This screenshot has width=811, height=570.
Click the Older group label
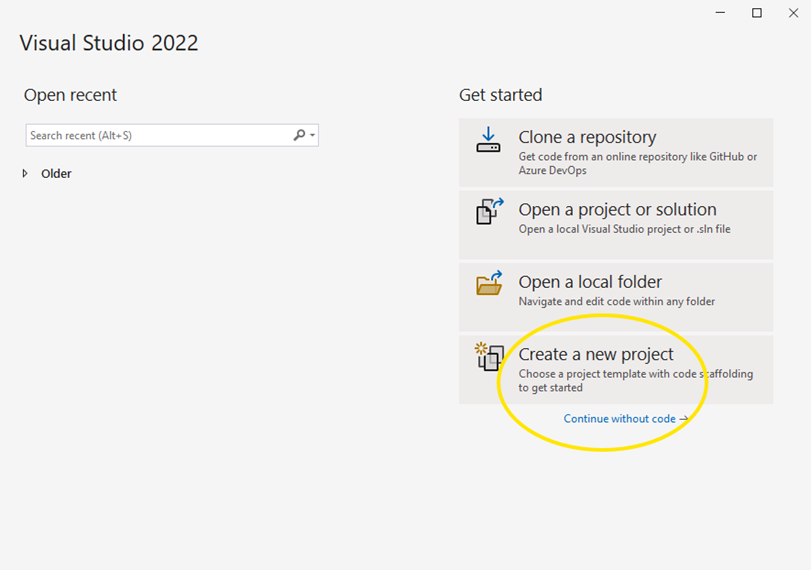coord(56,174)
